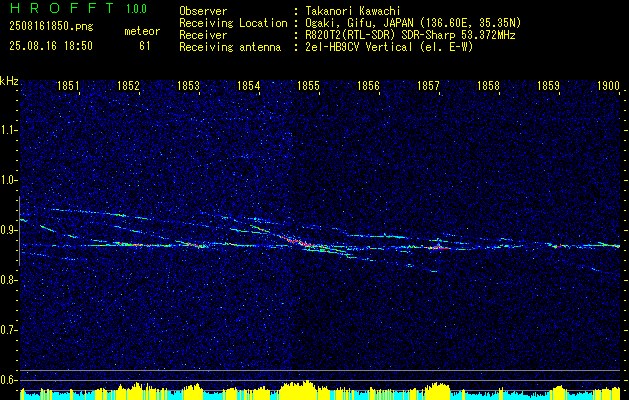Click the red echo peak near 1857
This screenshot has width=629, height=400.
(x=438, y=247)
